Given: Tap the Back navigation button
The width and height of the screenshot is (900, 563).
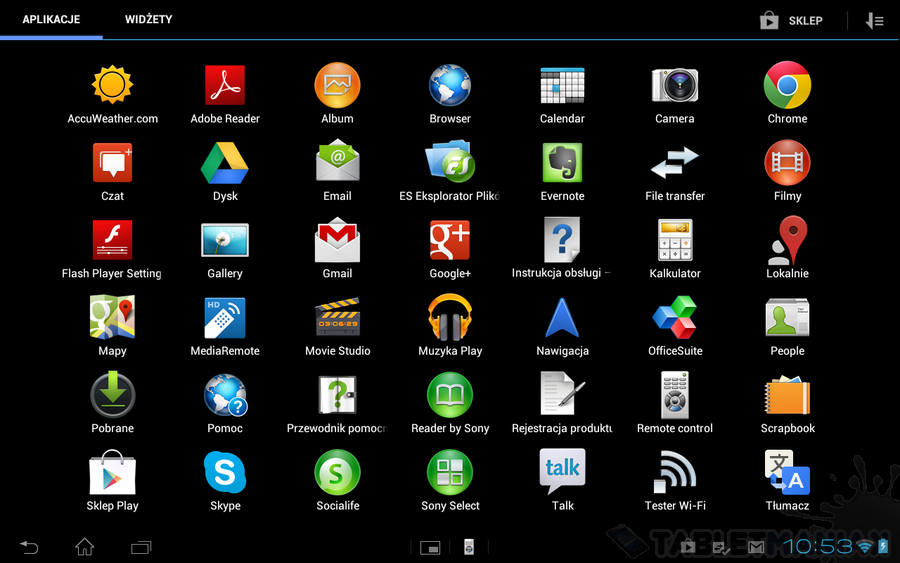Looking at the screenshot, I should coord(29,548).
